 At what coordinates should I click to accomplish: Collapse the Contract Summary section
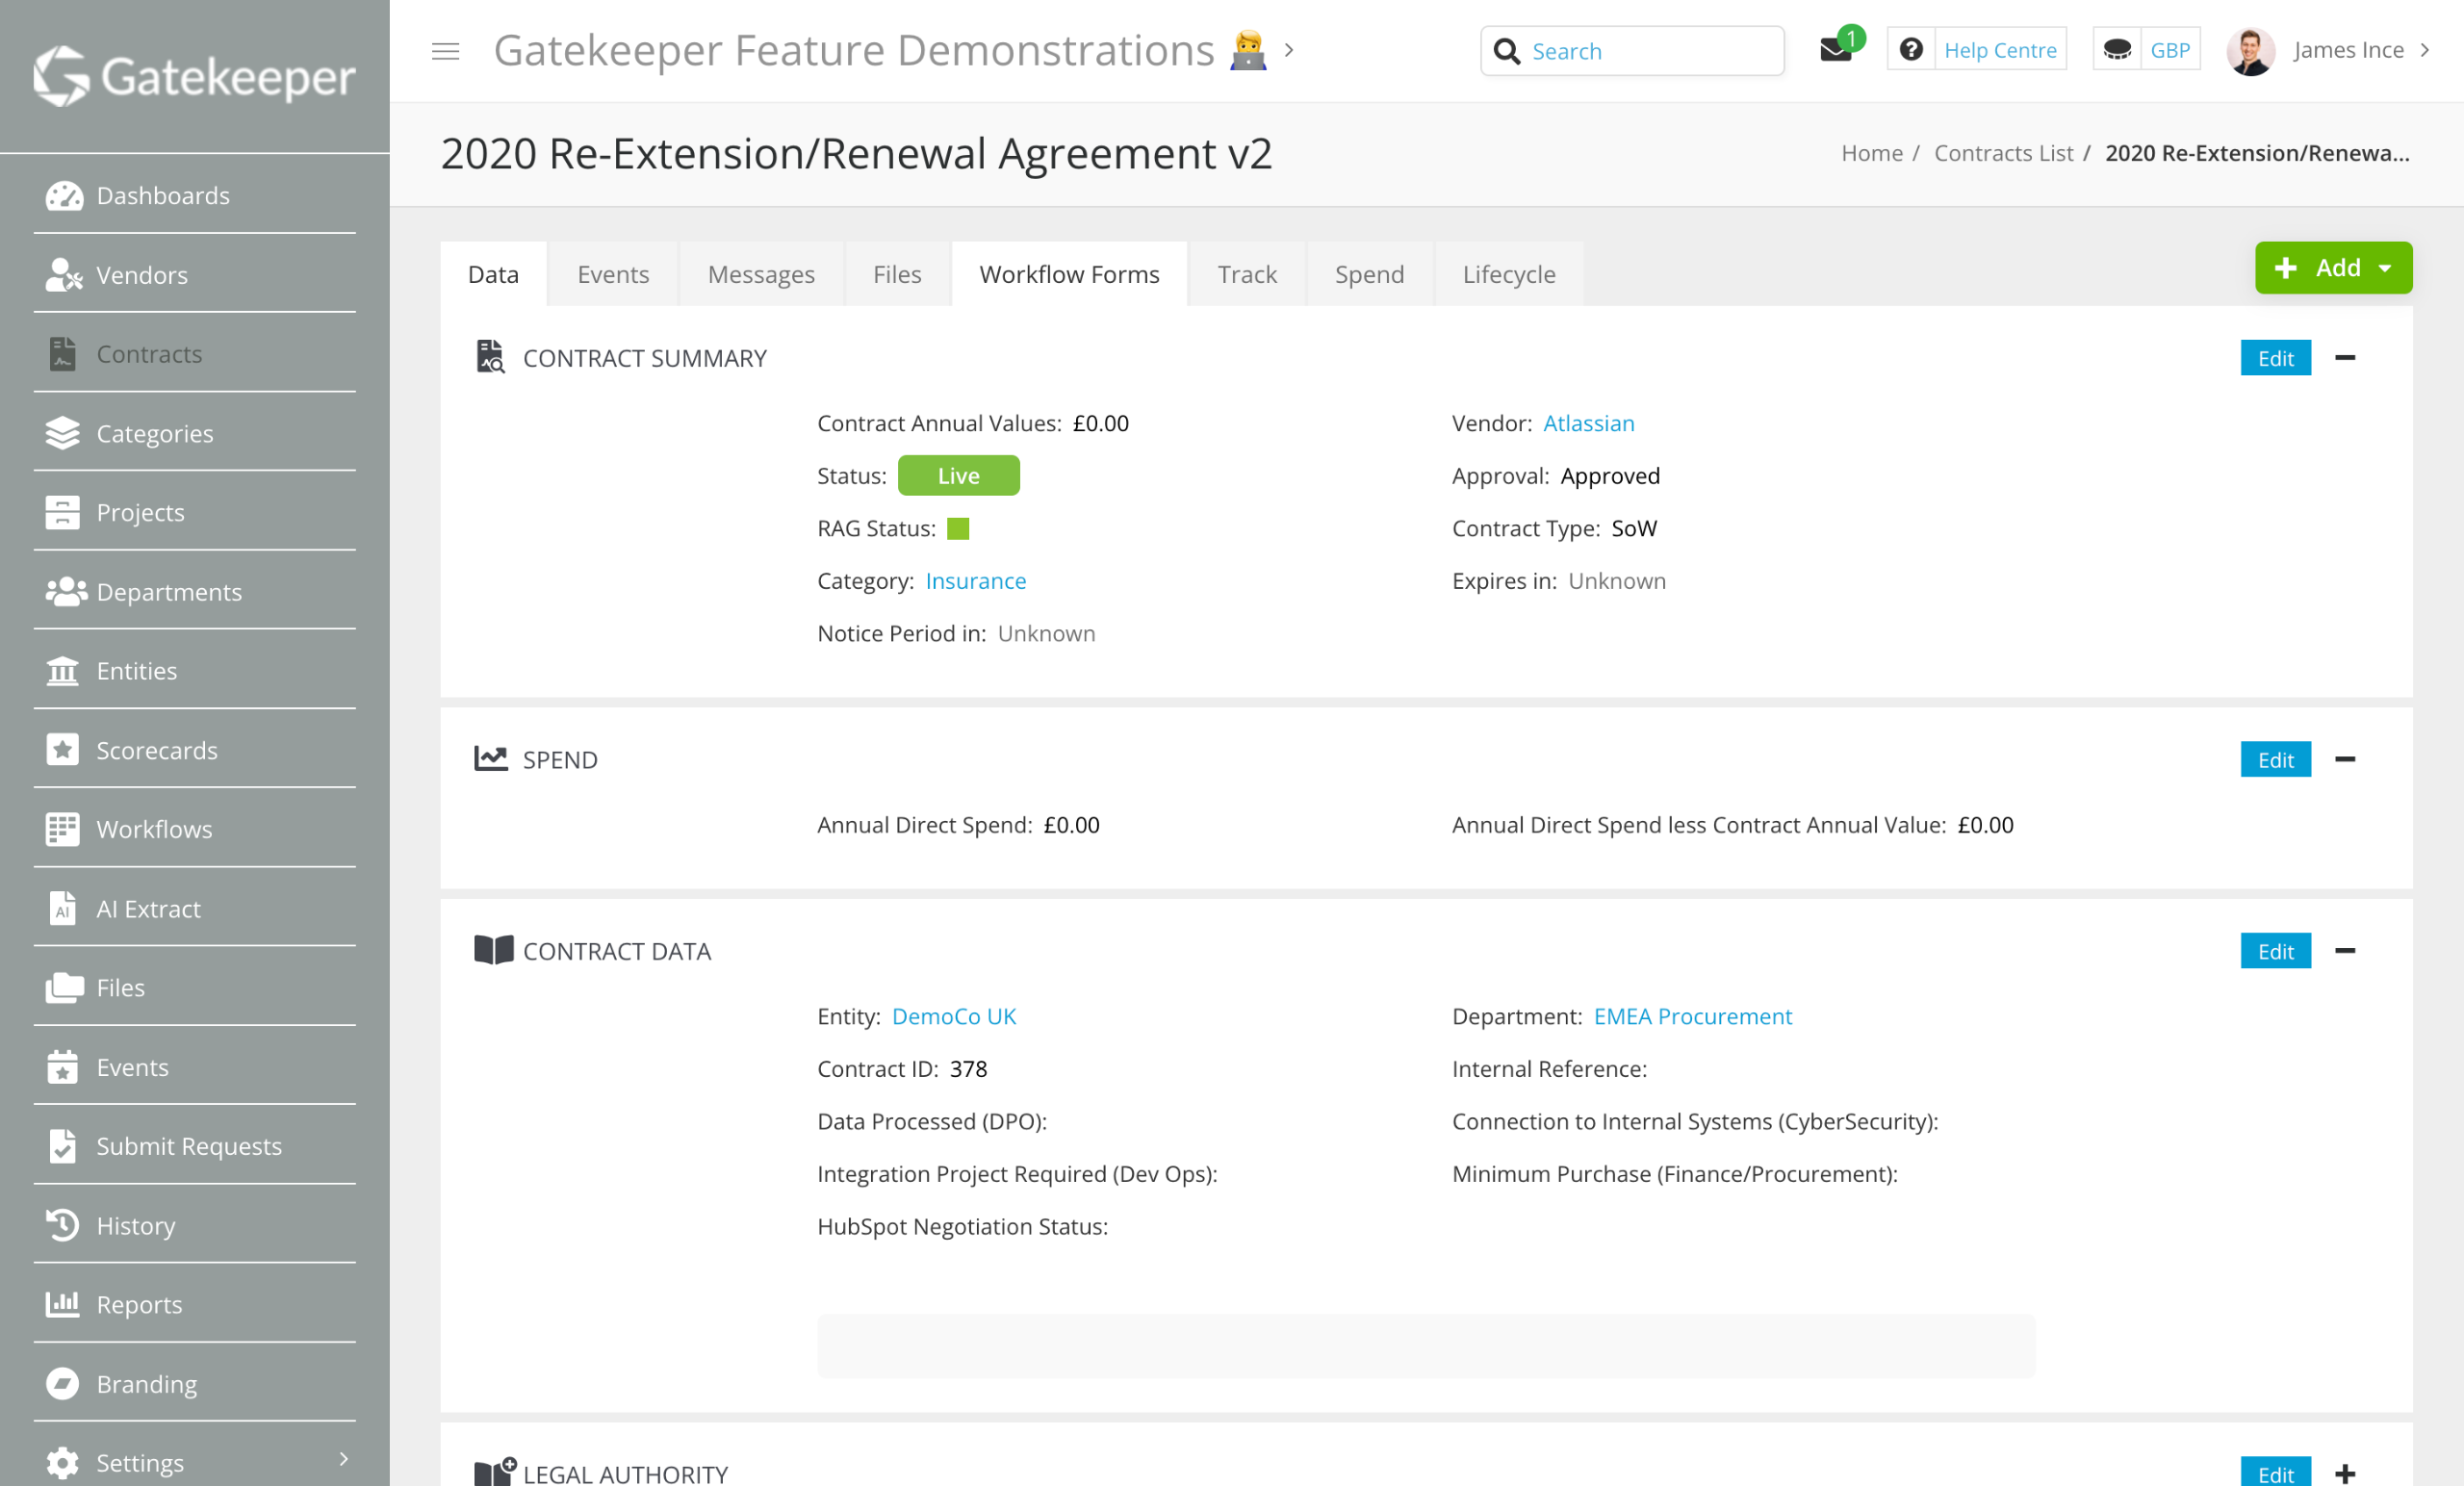click(2345, 358)
